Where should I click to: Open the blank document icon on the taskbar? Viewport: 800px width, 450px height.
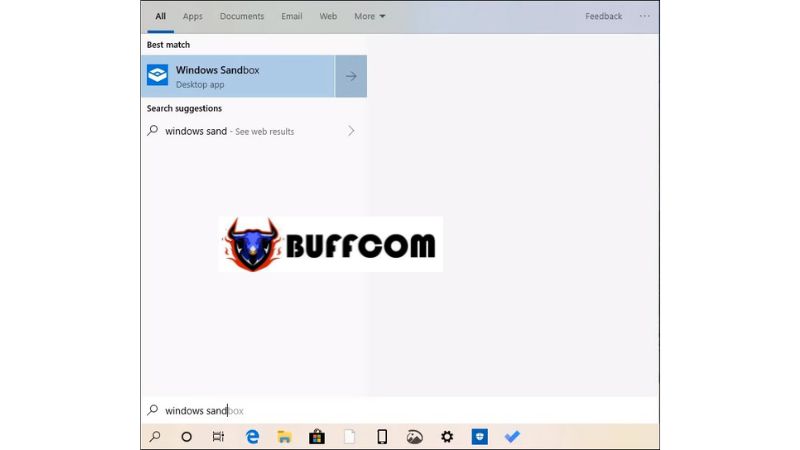coord(349,437)
